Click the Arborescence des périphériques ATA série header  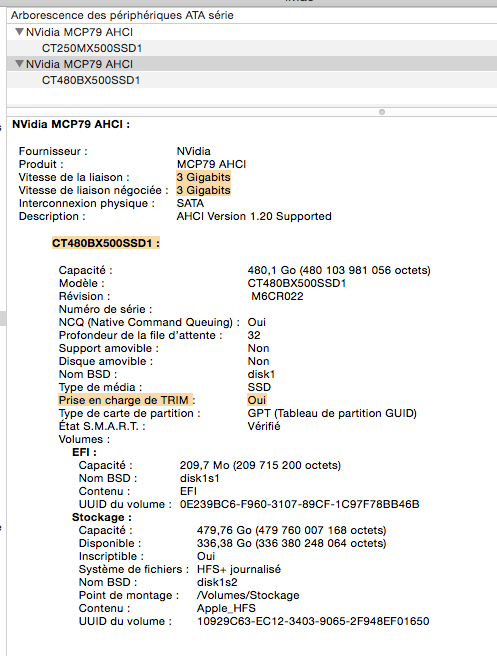122,15
